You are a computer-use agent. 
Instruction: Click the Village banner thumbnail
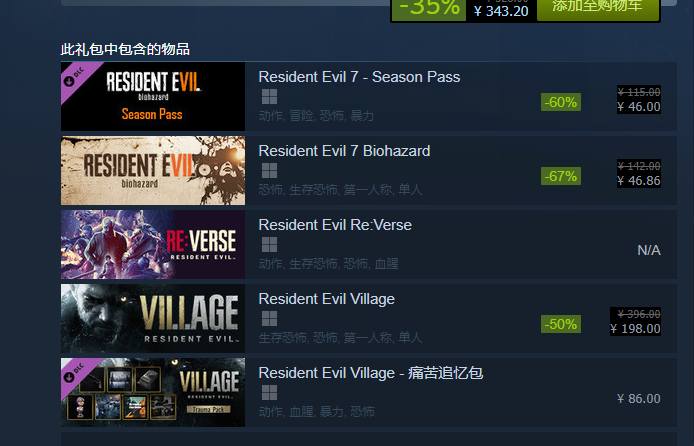(x=153, y=318)
